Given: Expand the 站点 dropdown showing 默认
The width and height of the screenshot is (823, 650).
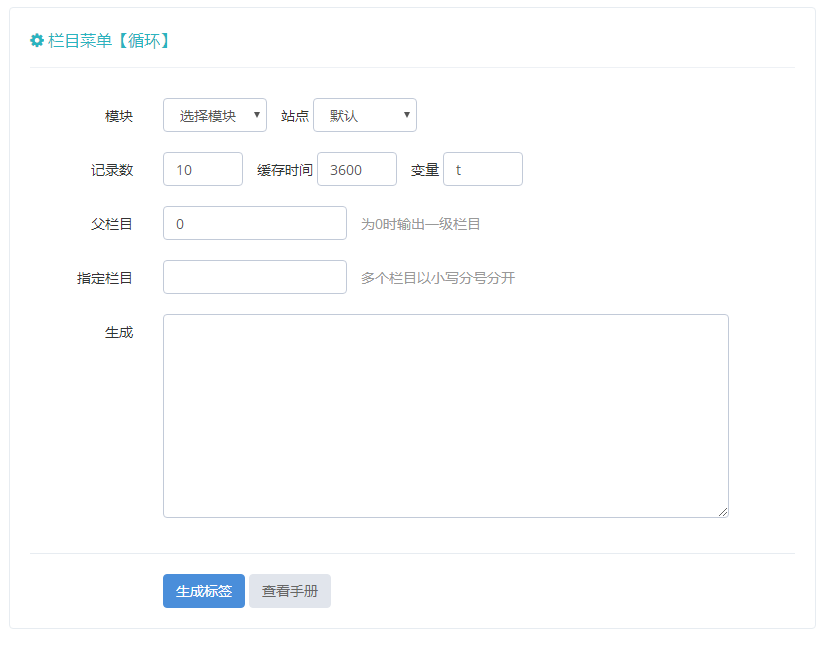Looking at the screenshot, I should pos(365,115).
